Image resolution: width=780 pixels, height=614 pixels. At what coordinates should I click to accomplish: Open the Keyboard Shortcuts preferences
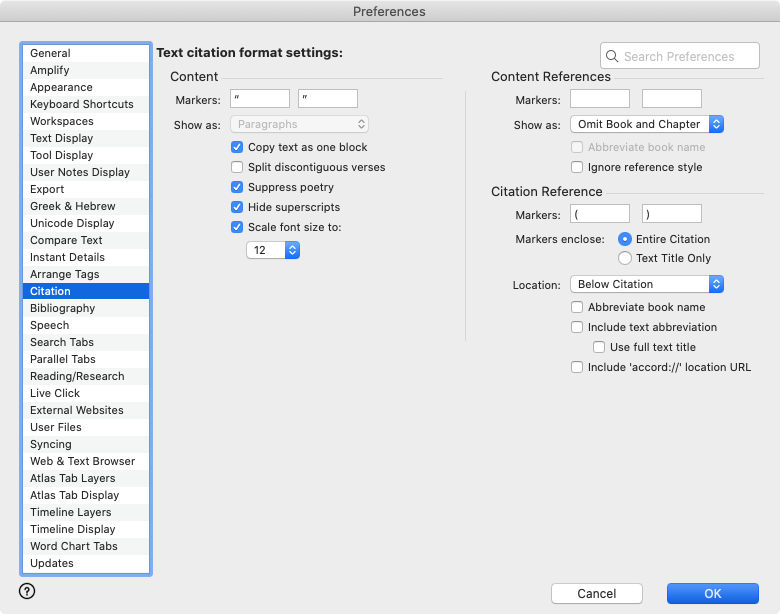81,104
